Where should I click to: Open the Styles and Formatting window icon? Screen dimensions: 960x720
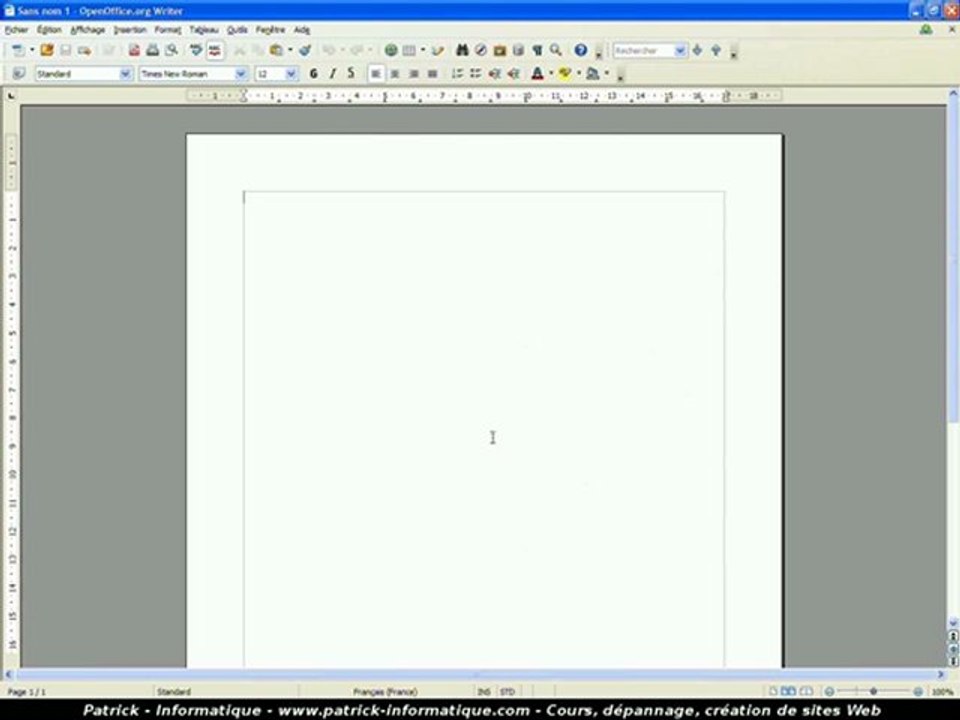click(x=18, y=74)
